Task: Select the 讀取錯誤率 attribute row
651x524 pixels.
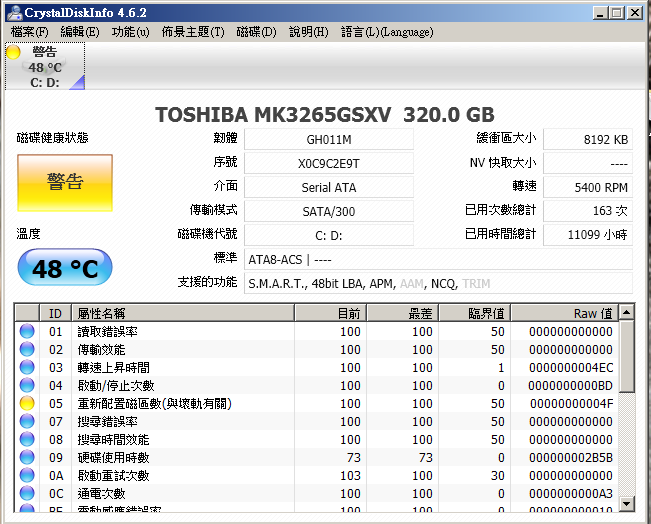Action: 317,331
